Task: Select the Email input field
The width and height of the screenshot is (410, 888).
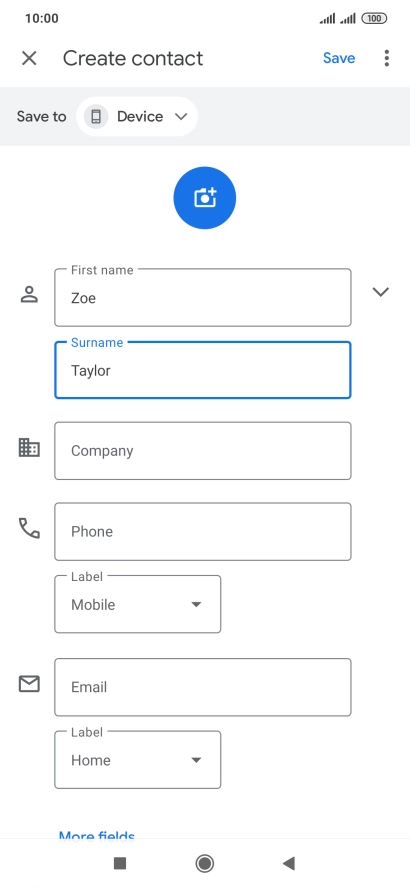Action: point(203,687)
